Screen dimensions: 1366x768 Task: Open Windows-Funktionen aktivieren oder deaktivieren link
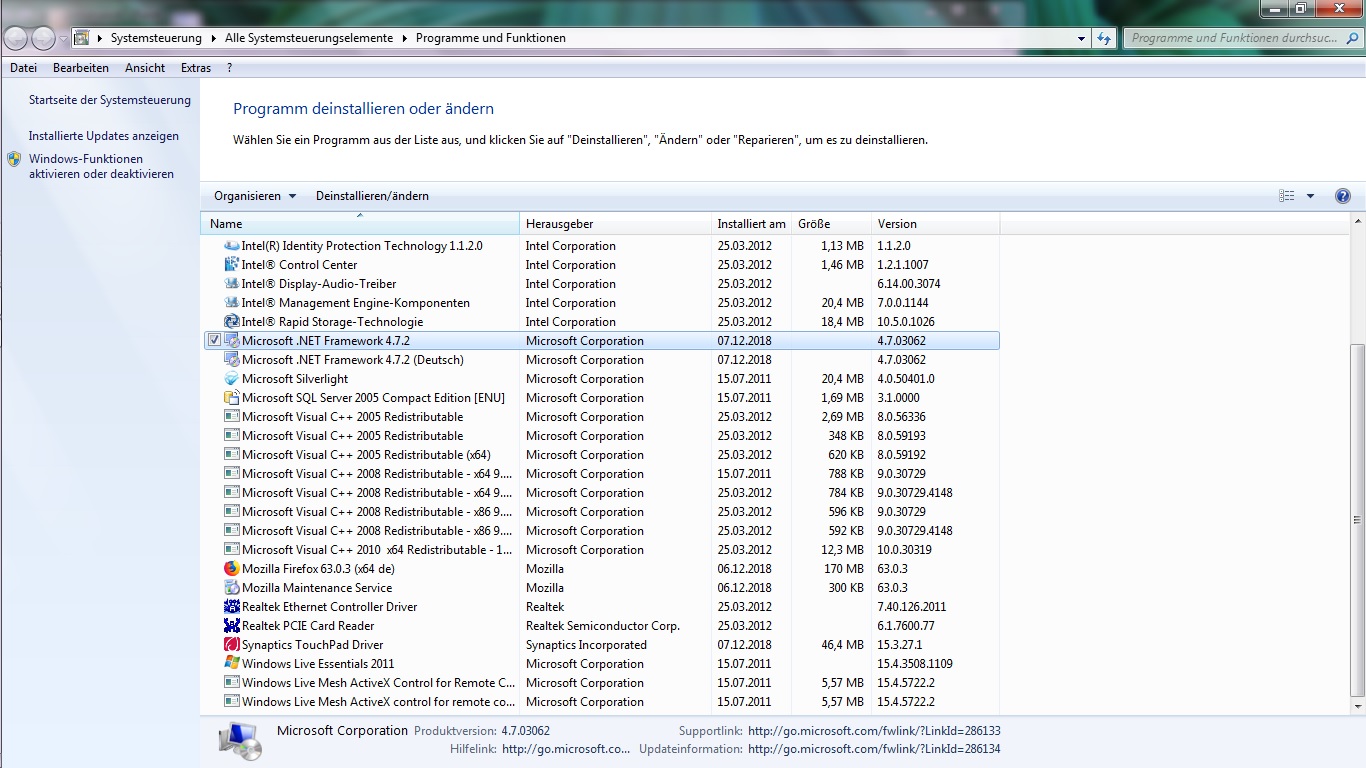pyautogui.click(x=101, y=166)
